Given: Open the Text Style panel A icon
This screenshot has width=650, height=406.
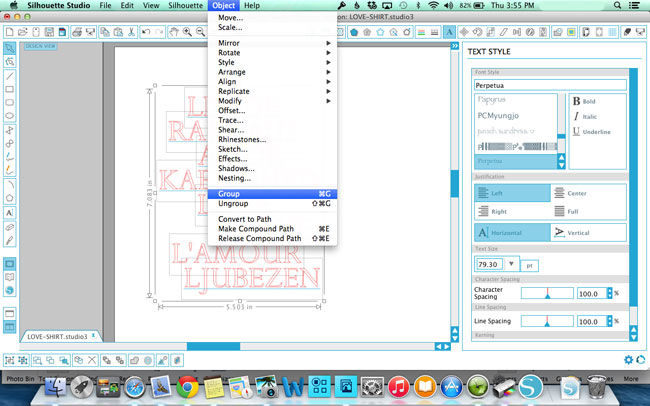Looking at the screenshot, I should pyautogui.click(x=449, y=32).
